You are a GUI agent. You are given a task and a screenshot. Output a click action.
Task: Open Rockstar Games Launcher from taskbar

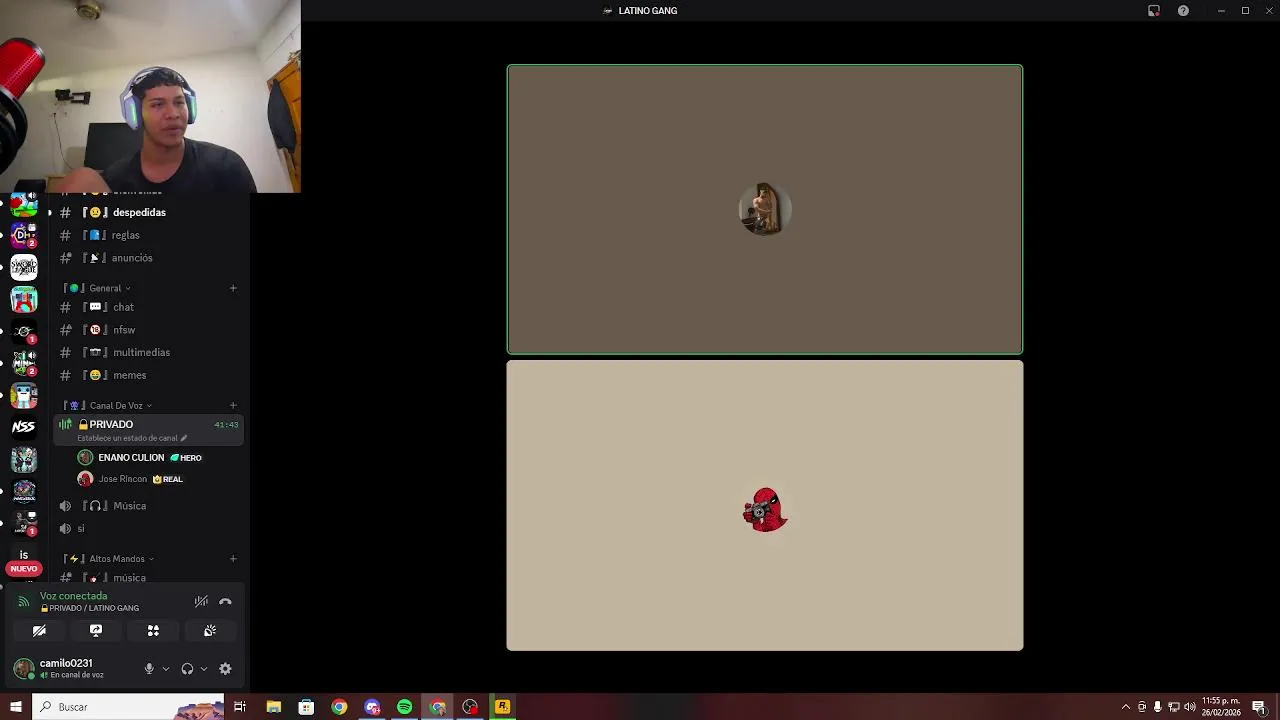[503, 707]
